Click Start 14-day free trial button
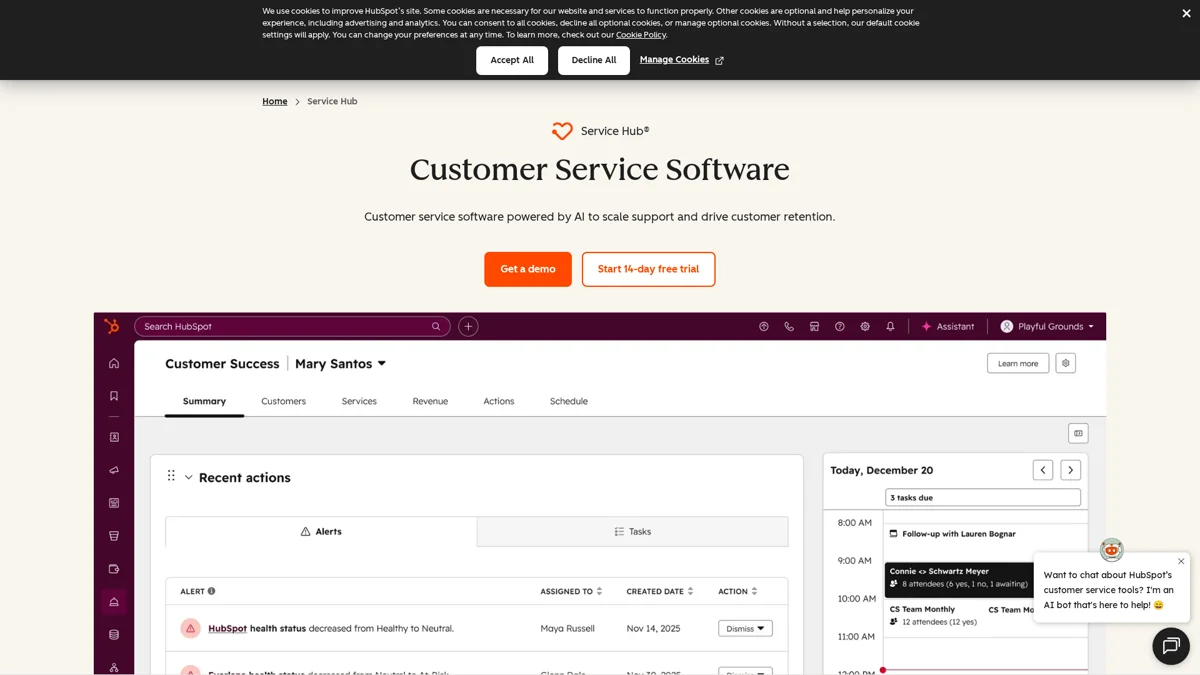This screenshot has width=1200, height=675. click(648, 269)
